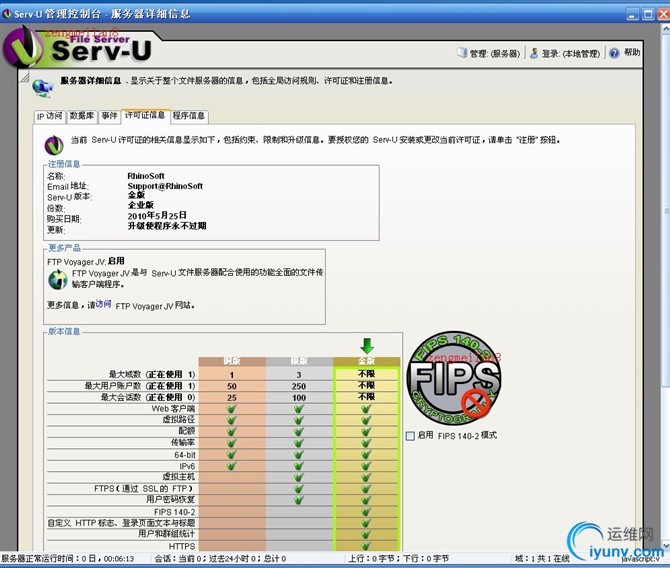Click the 2010年5月25日 purchase date
The image size is (670, 568).
pyautogui.click(x=157, y=215)
